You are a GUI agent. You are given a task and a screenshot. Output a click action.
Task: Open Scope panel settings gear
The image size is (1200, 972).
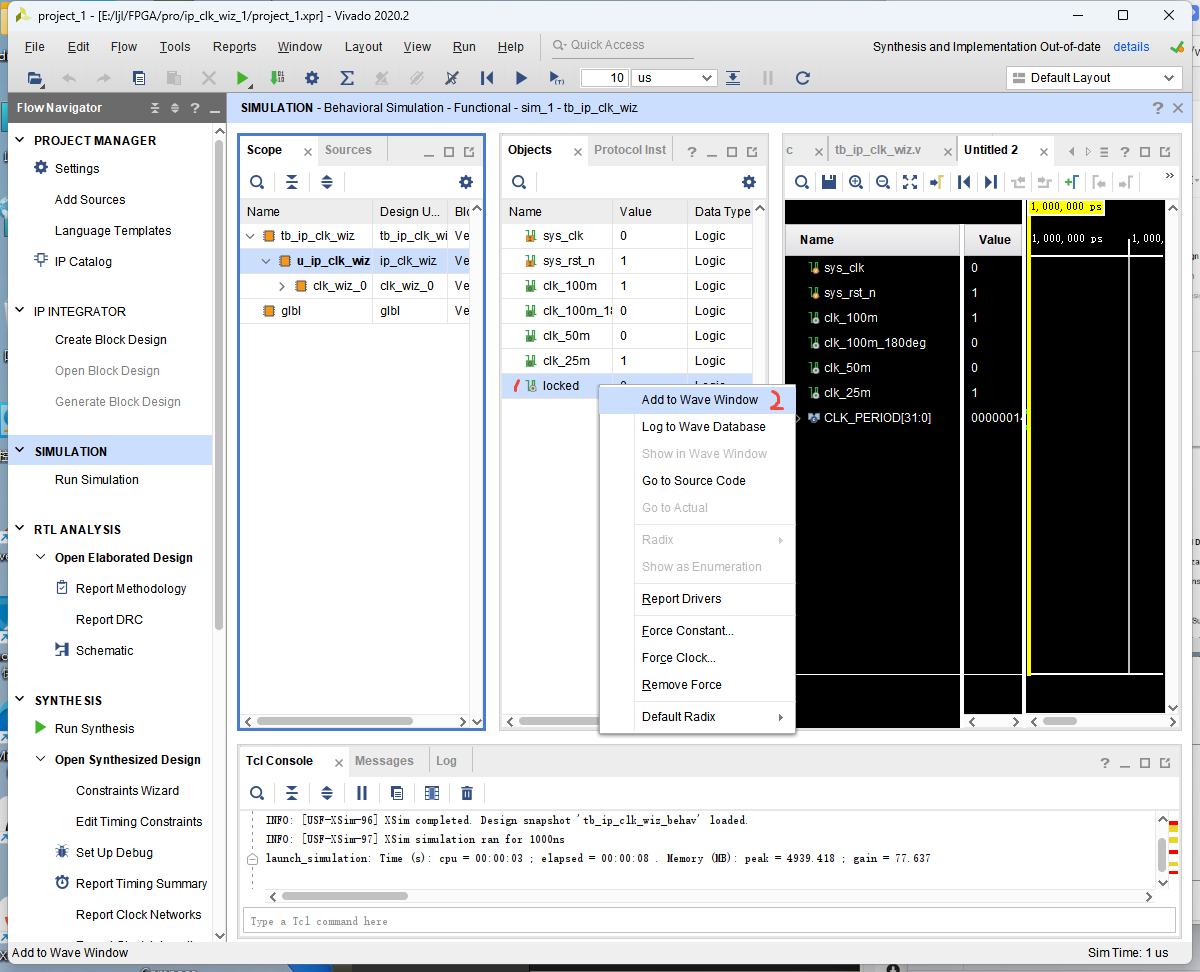[x=466, y=182]
